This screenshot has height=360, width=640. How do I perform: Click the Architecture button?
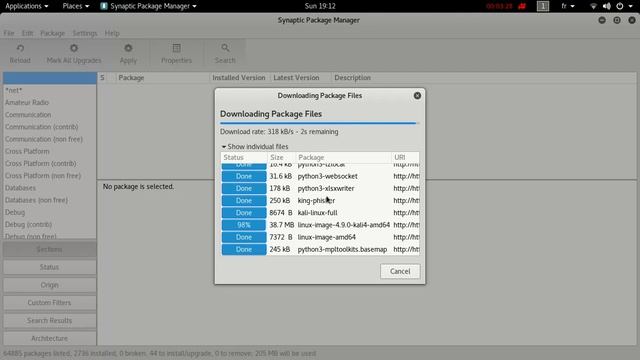point(49,338)
